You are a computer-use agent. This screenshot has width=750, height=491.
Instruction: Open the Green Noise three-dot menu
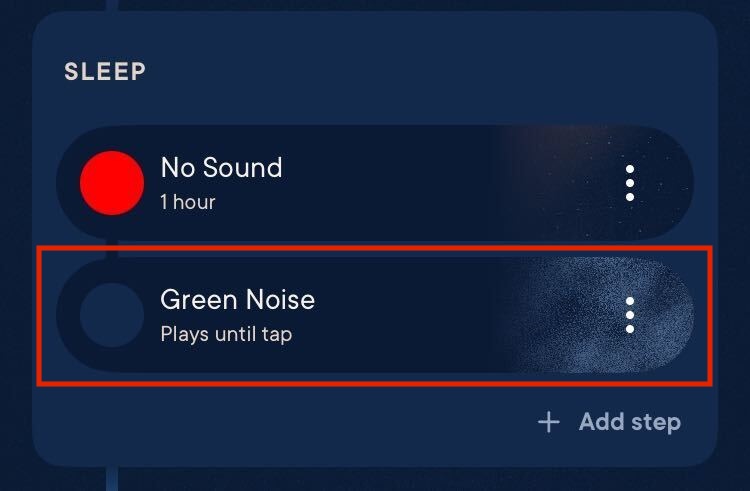(x=630, y=315)
